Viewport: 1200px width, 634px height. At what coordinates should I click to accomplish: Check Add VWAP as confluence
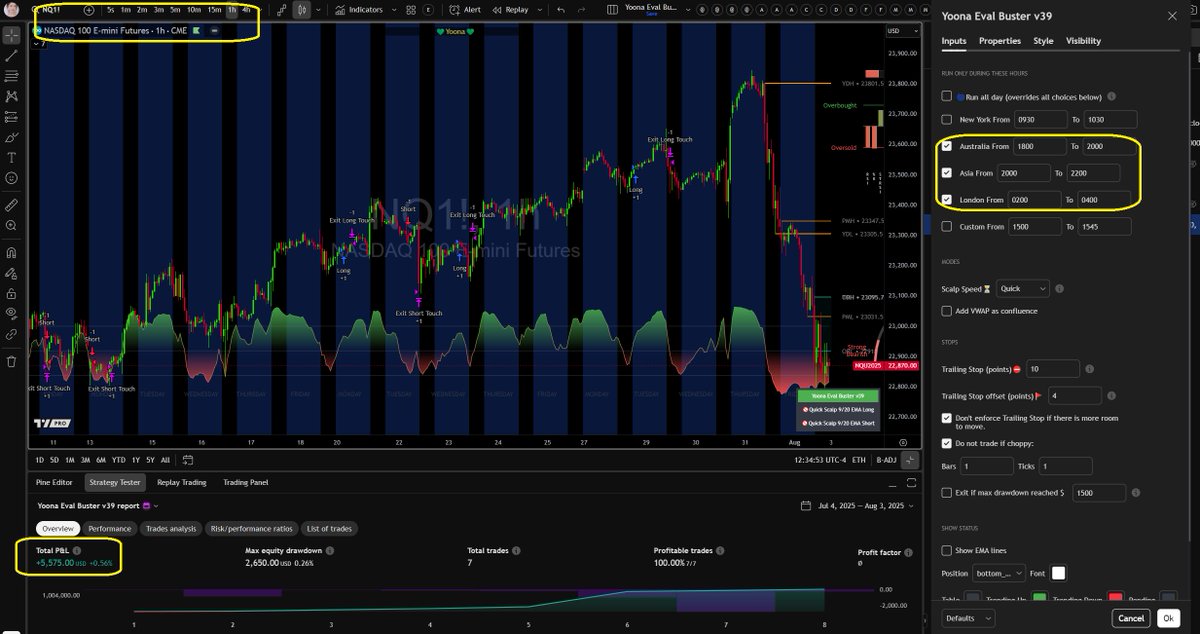947,311
